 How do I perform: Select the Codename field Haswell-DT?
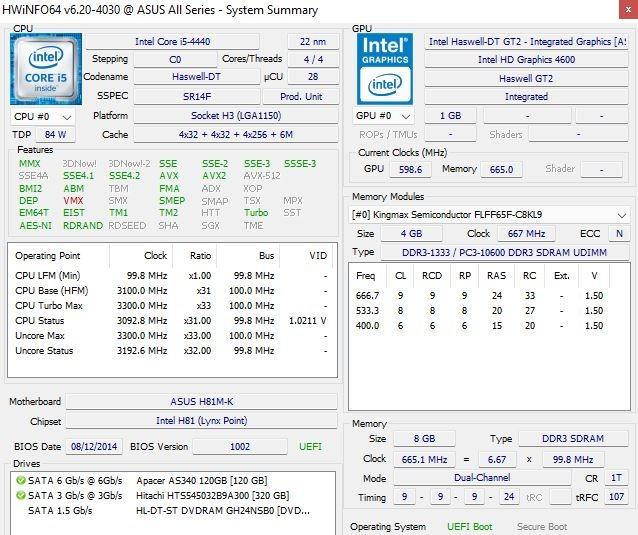(197, 77)
